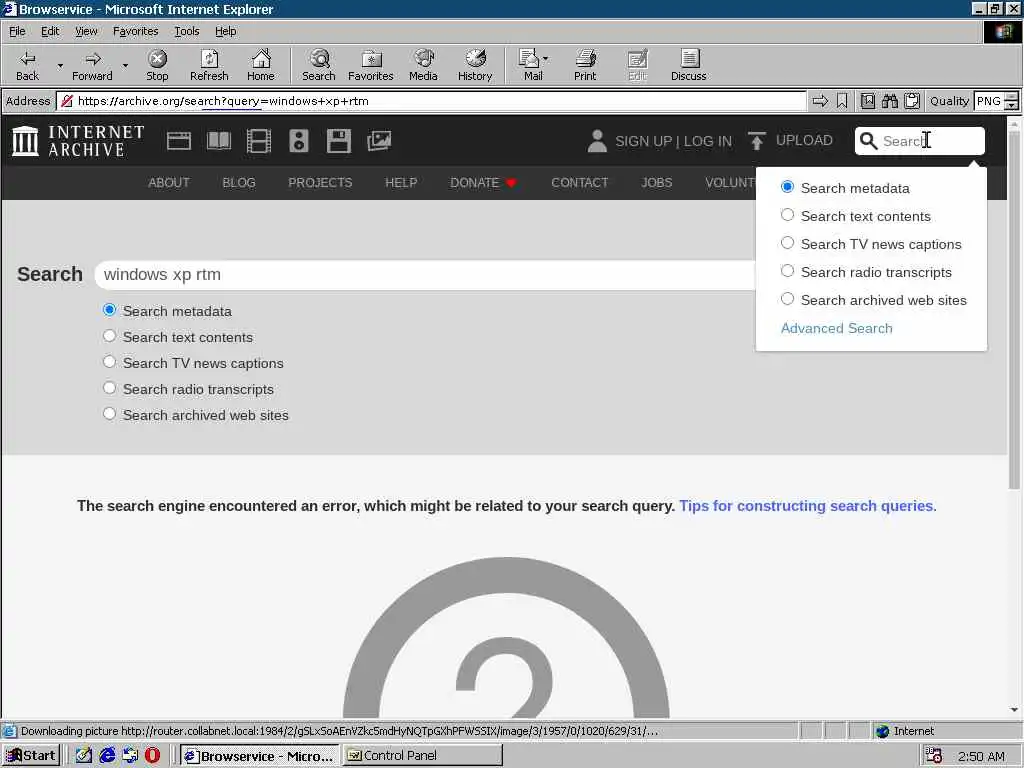The width and height of the screenshot is (1024, 768).
Task: Open the IE Search toolbar pane
Action: pyautogui.click(x=319, y=65)
